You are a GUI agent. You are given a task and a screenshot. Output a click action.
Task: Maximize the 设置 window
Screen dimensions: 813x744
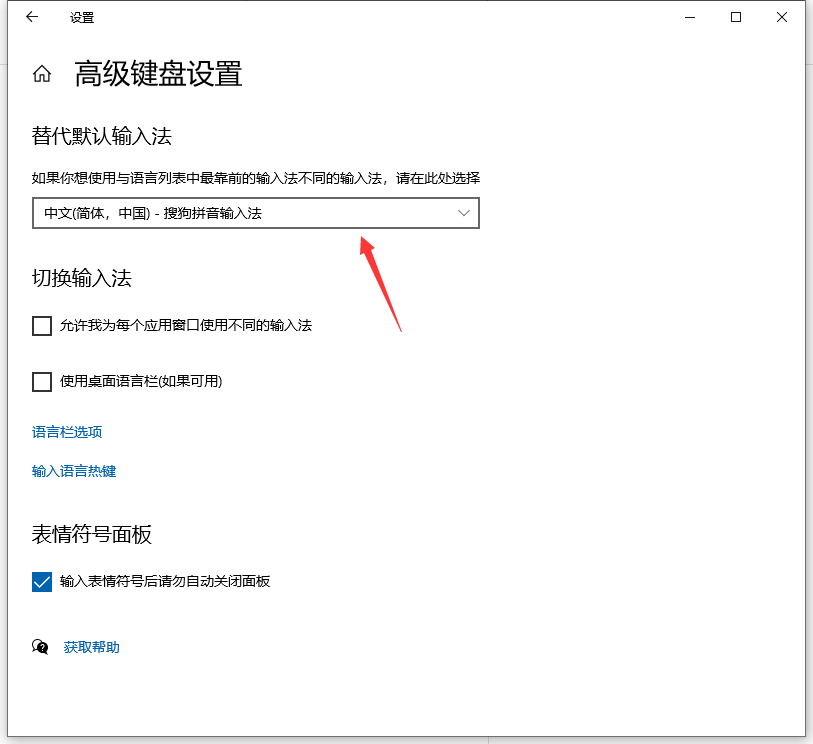tap(736, 17)
